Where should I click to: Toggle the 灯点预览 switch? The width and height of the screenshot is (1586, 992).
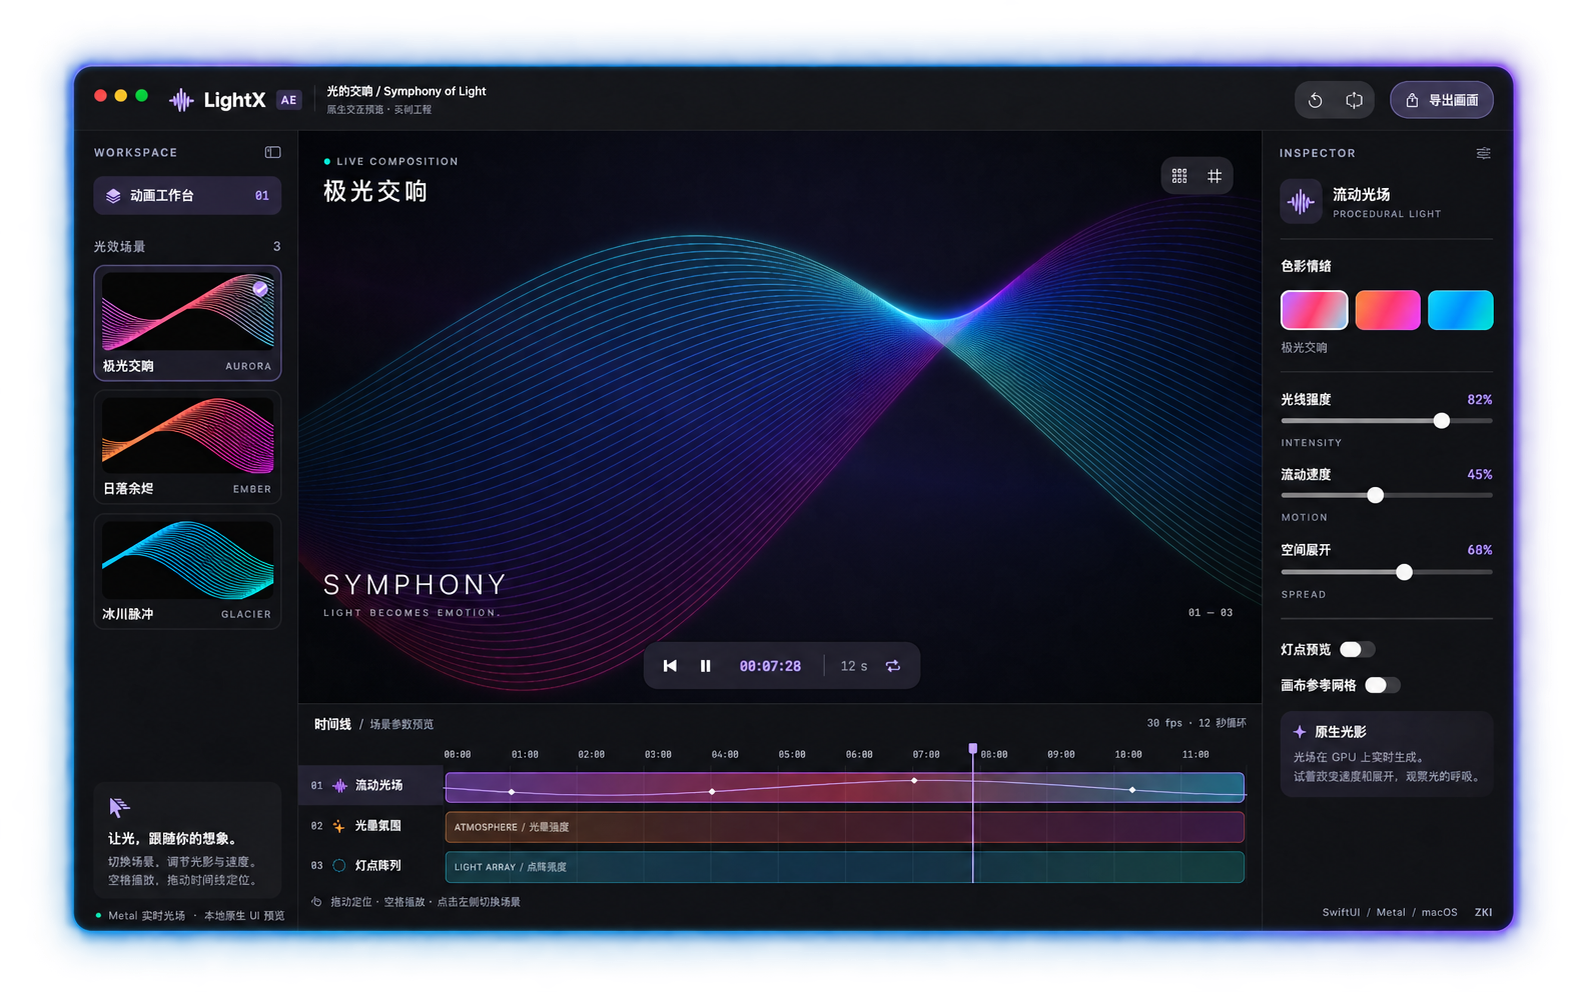[x=1357, y=650]
